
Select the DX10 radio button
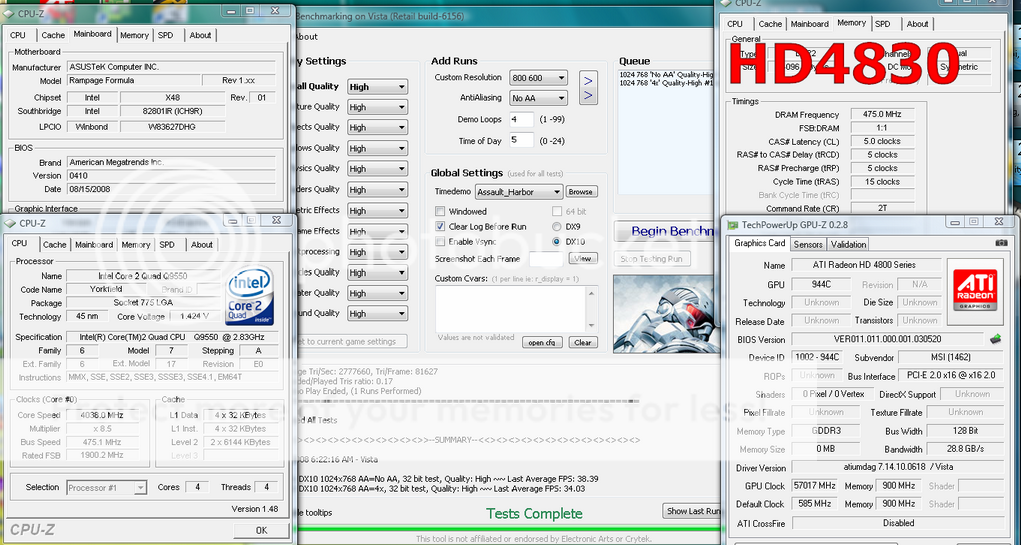click(x=557, y=242)
